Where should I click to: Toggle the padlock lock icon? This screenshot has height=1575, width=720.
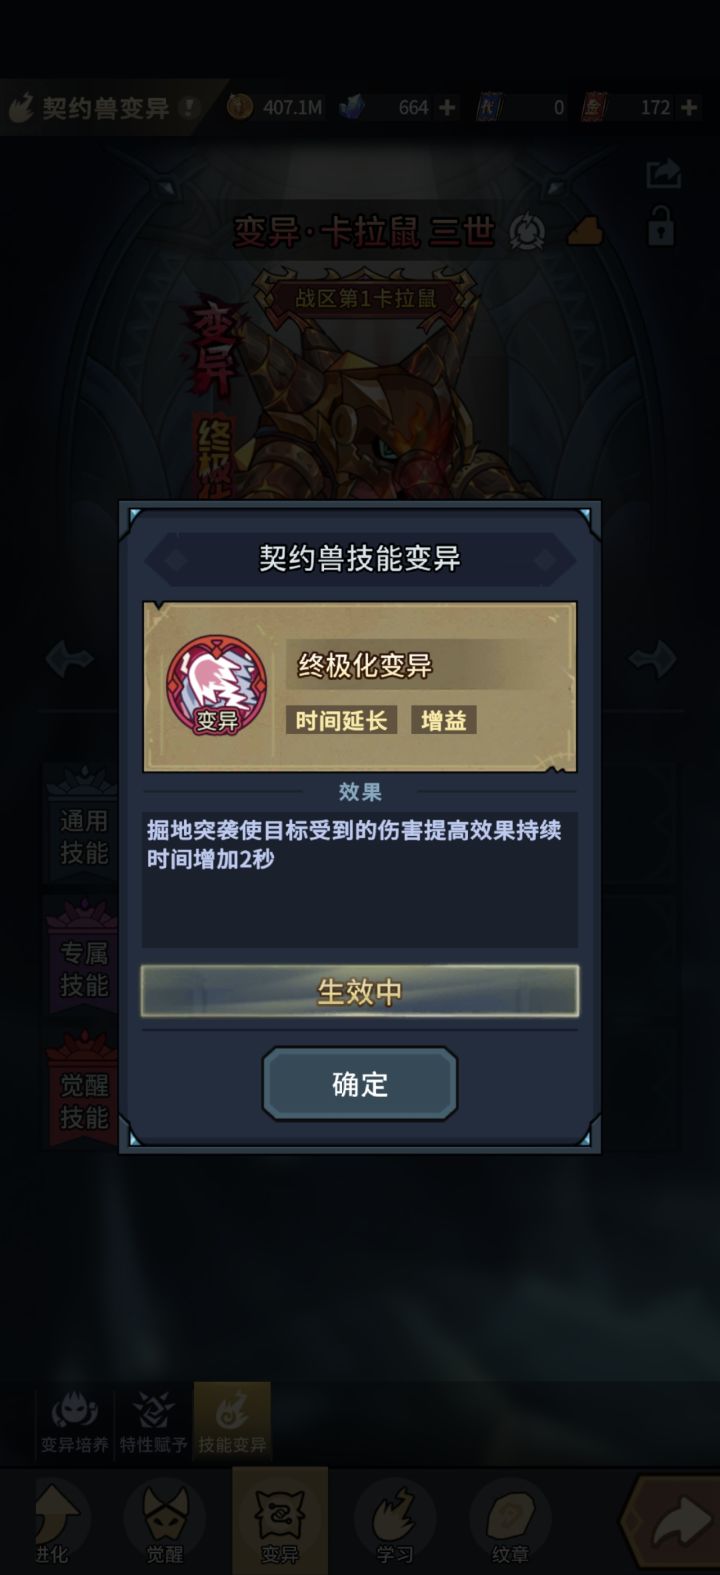coord(660,227)
